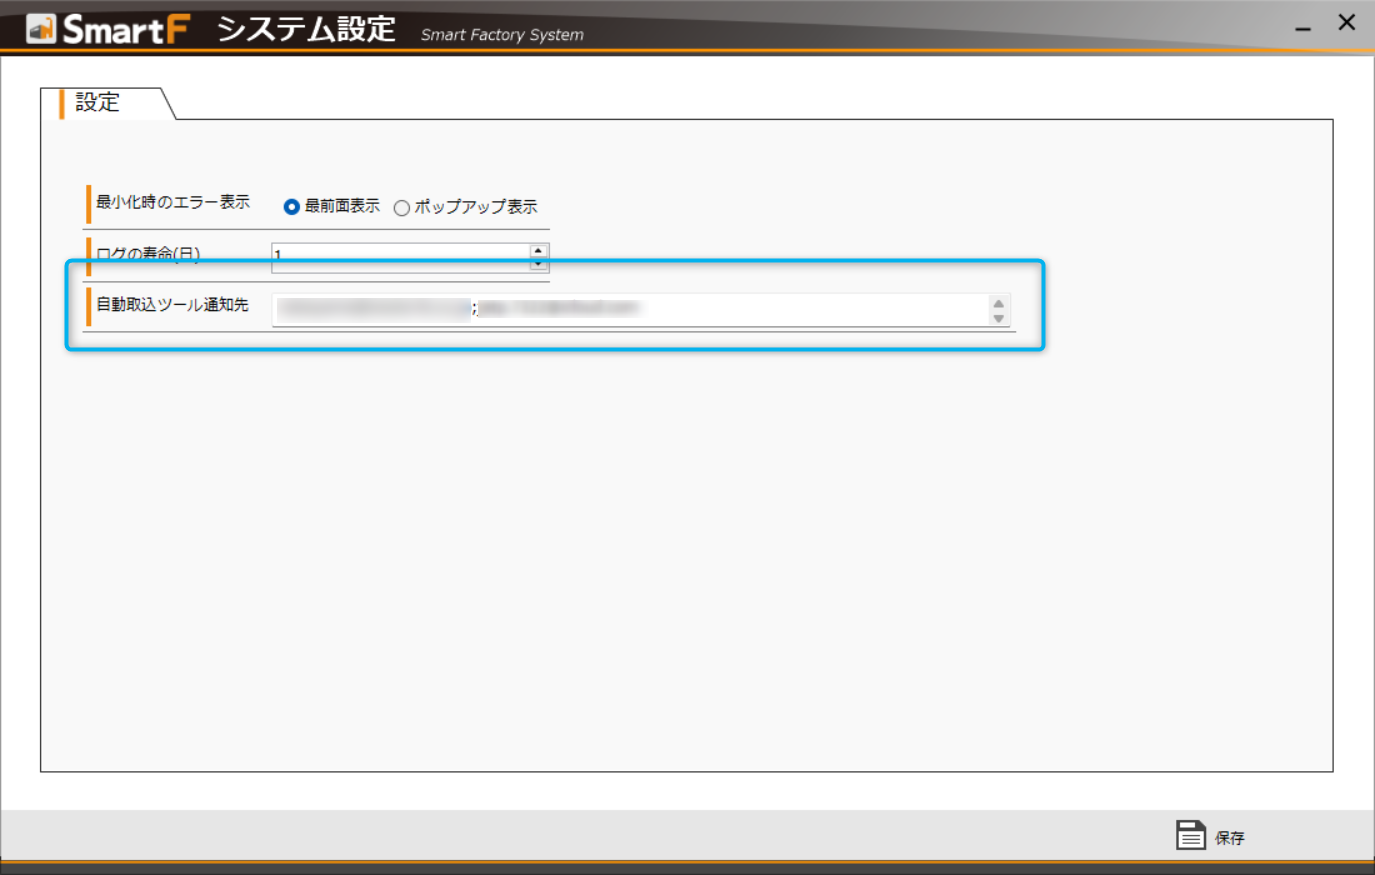Select the ポップアップ表示 radio option
This screenshot has width=1375, height=875.
coord(402,208)
